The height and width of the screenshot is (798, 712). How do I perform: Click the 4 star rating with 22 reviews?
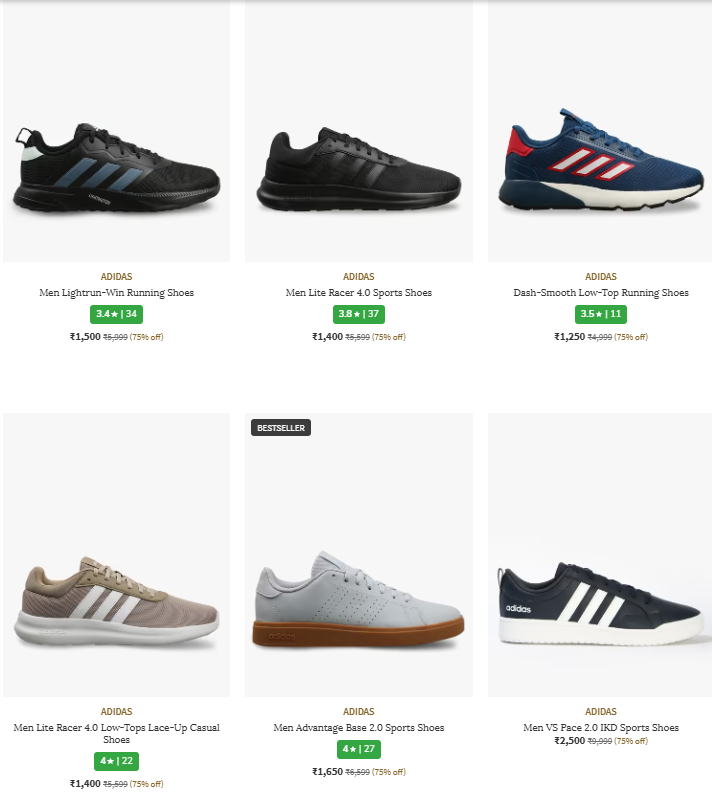tap(117, 761)
